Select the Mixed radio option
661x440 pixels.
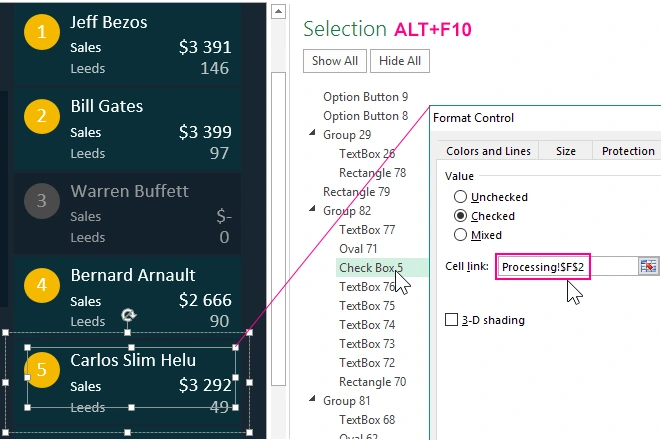pos(461,235)
